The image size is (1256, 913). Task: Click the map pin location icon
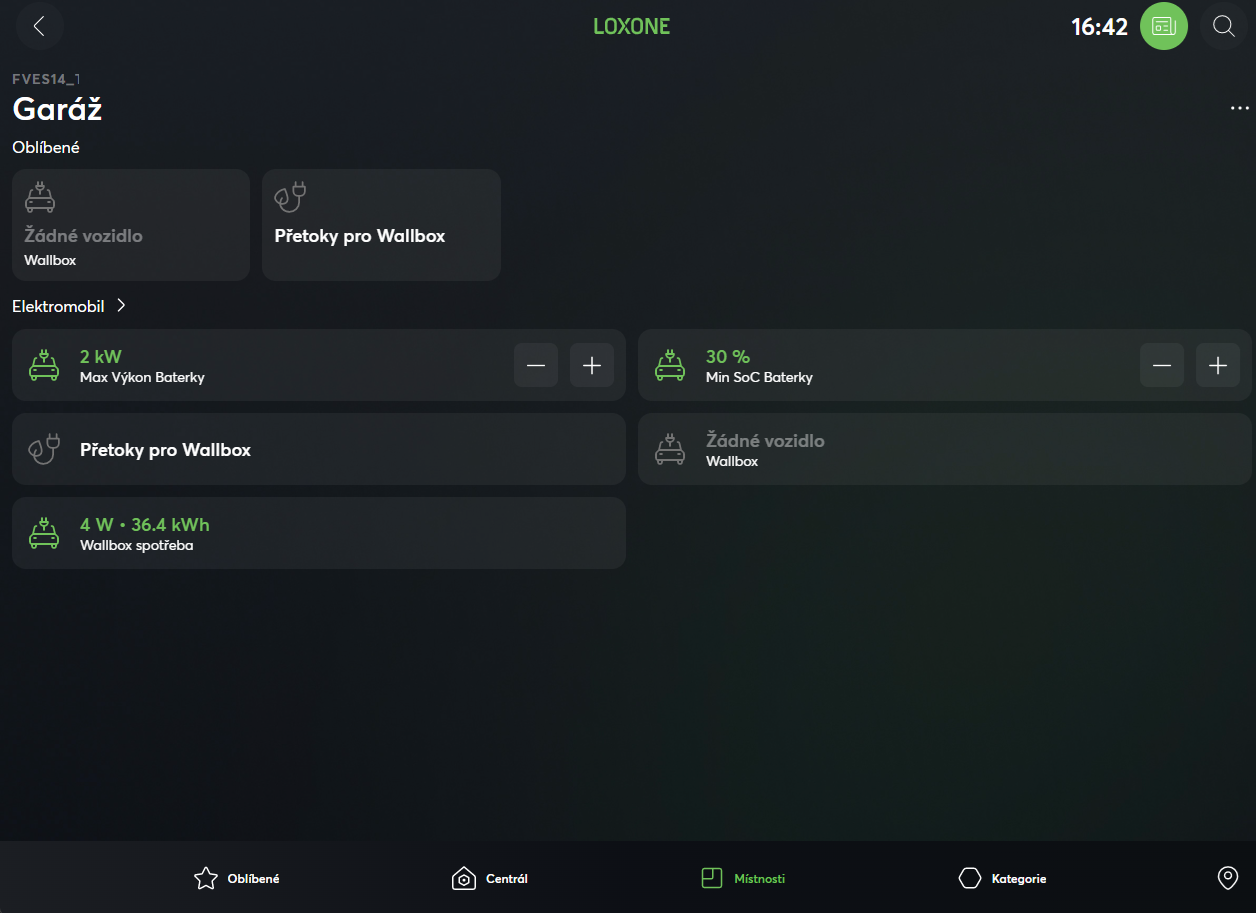[x=1227, y=878]
